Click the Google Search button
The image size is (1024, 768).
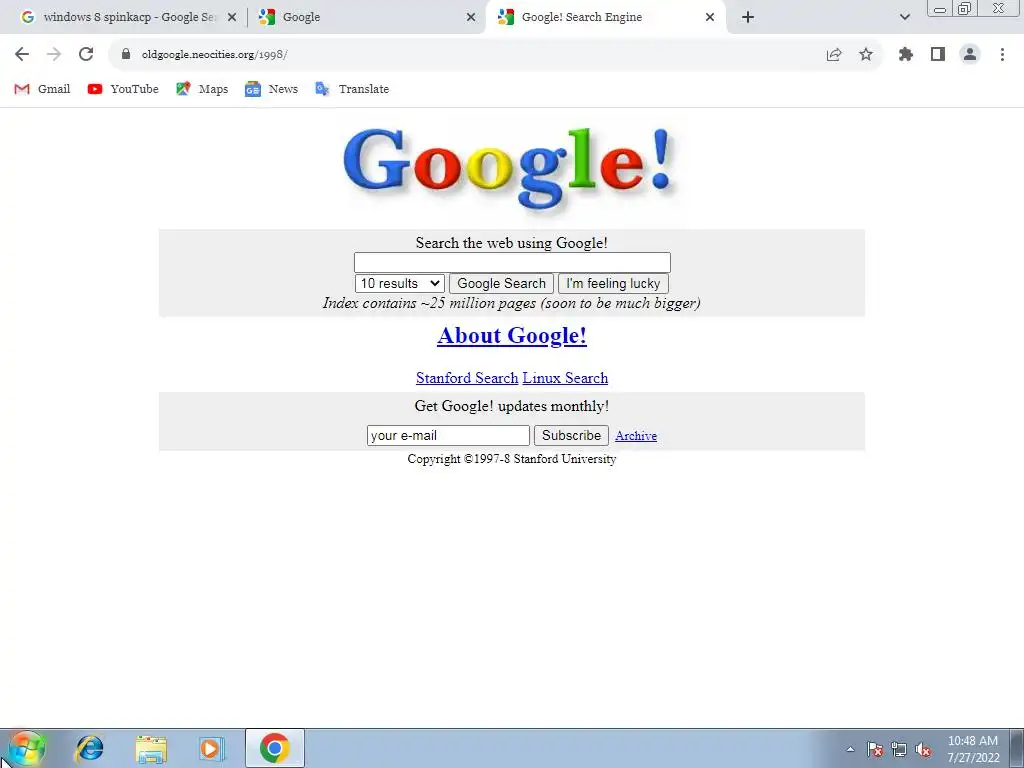502,283
